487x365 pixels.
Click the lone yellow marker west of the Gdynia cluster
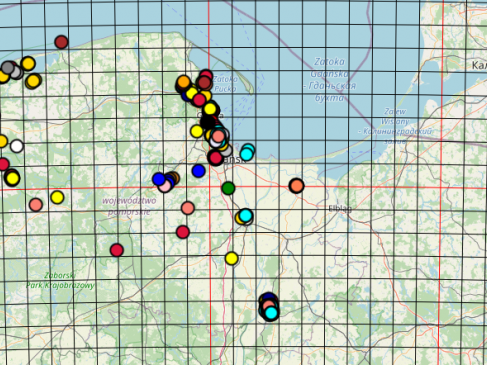pos(197,131)
